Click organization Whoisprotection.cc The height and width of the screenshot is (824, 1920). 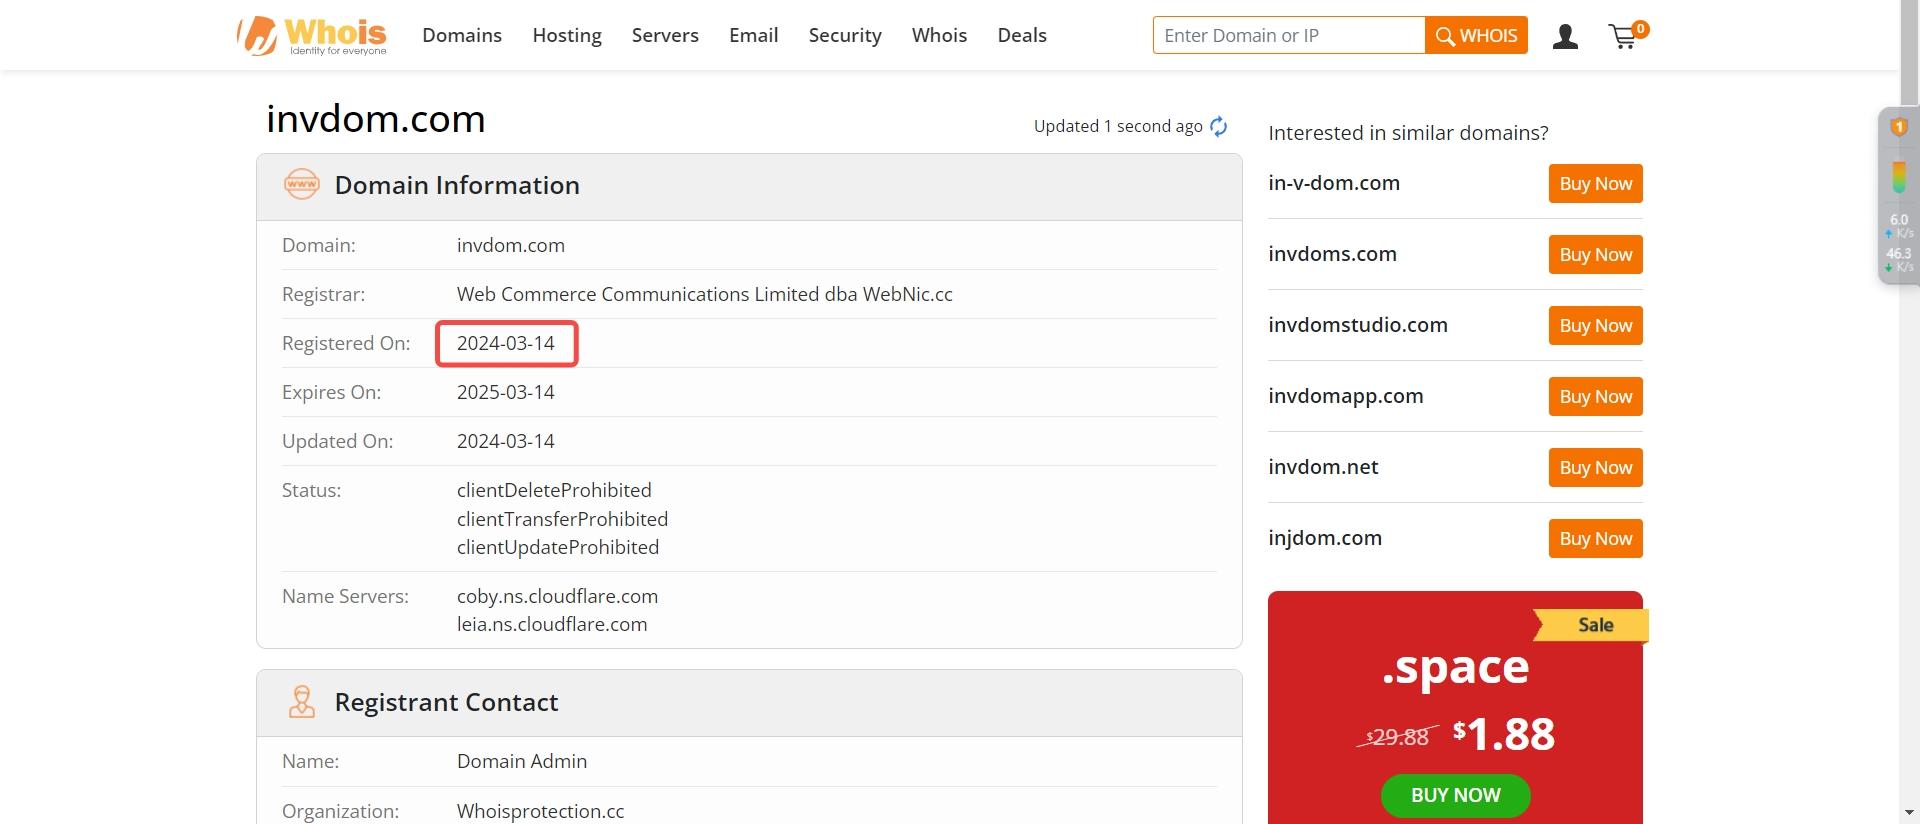(540, 811)
